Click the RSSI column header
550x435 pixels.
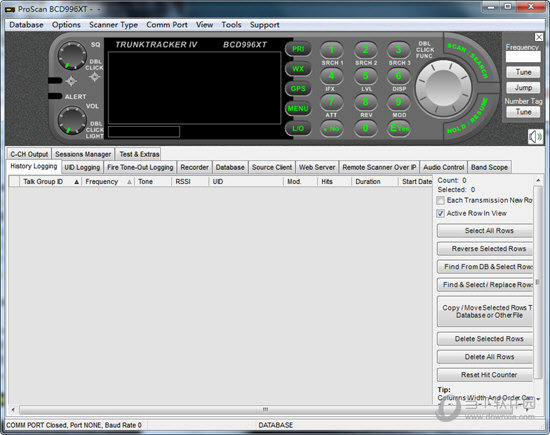190,181
